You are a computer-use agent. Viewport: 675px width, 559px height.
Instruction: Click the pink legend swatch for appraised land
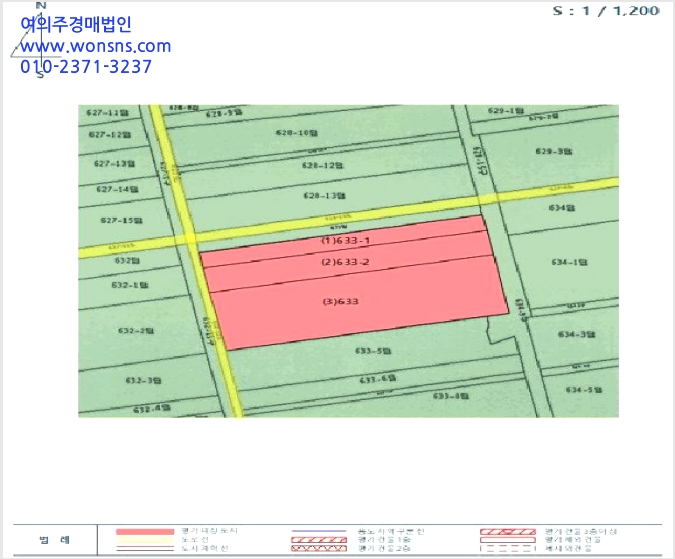[145, 531]
